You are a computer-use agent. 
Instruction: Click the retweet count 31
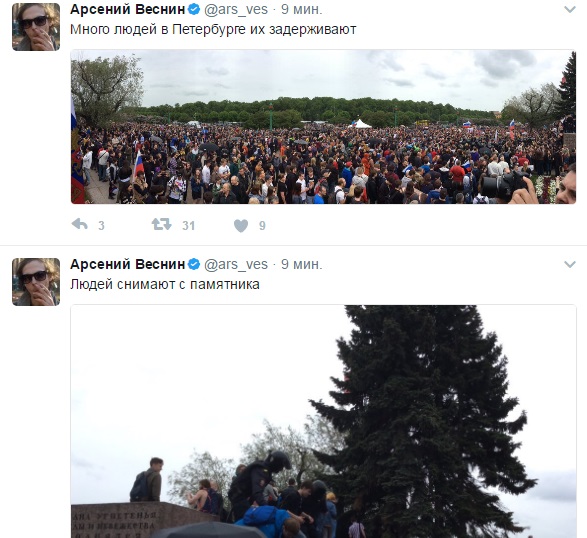tap(188, 225)
